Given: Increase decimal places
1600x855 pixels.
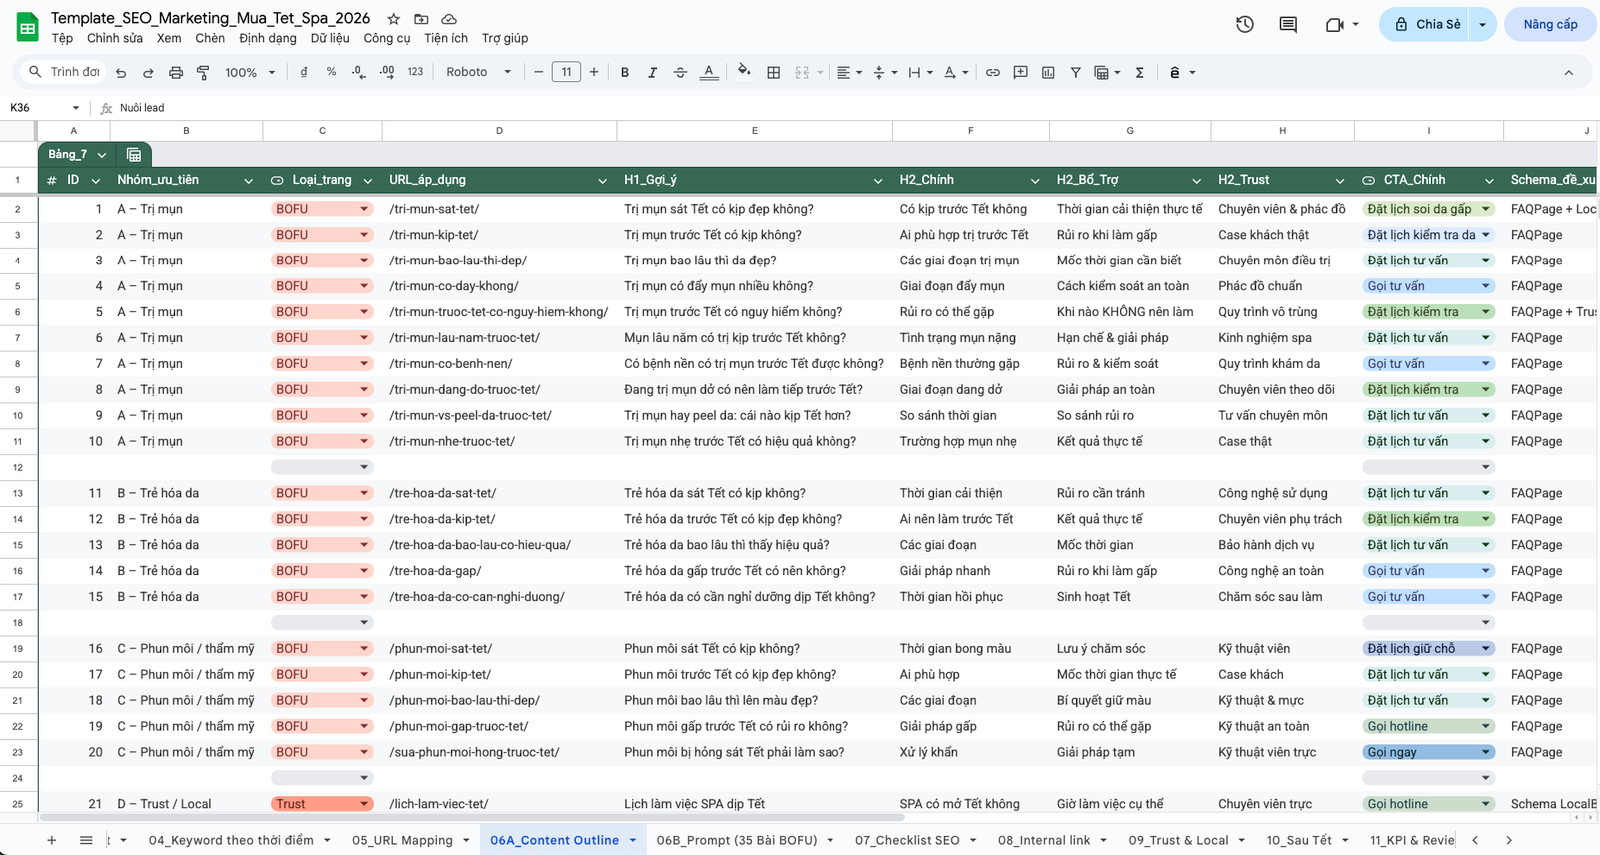Looking at the screenshot, I should point(387,72).
